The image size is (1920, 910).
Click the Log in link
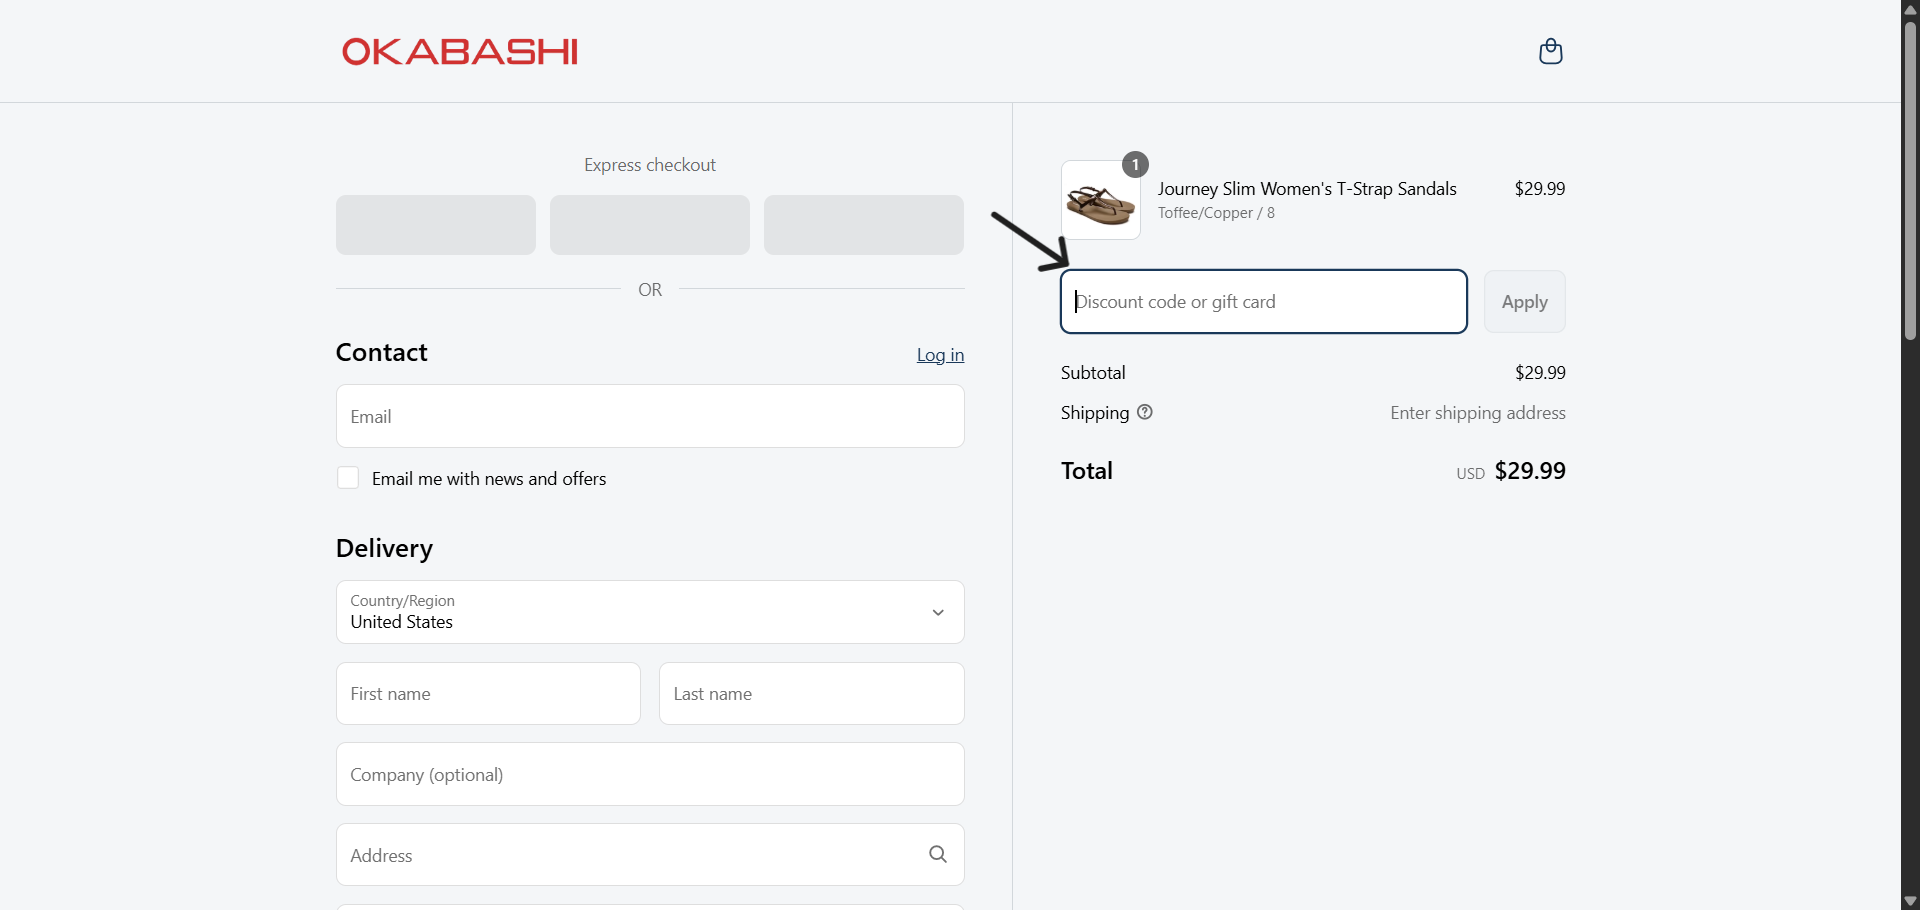940,355
